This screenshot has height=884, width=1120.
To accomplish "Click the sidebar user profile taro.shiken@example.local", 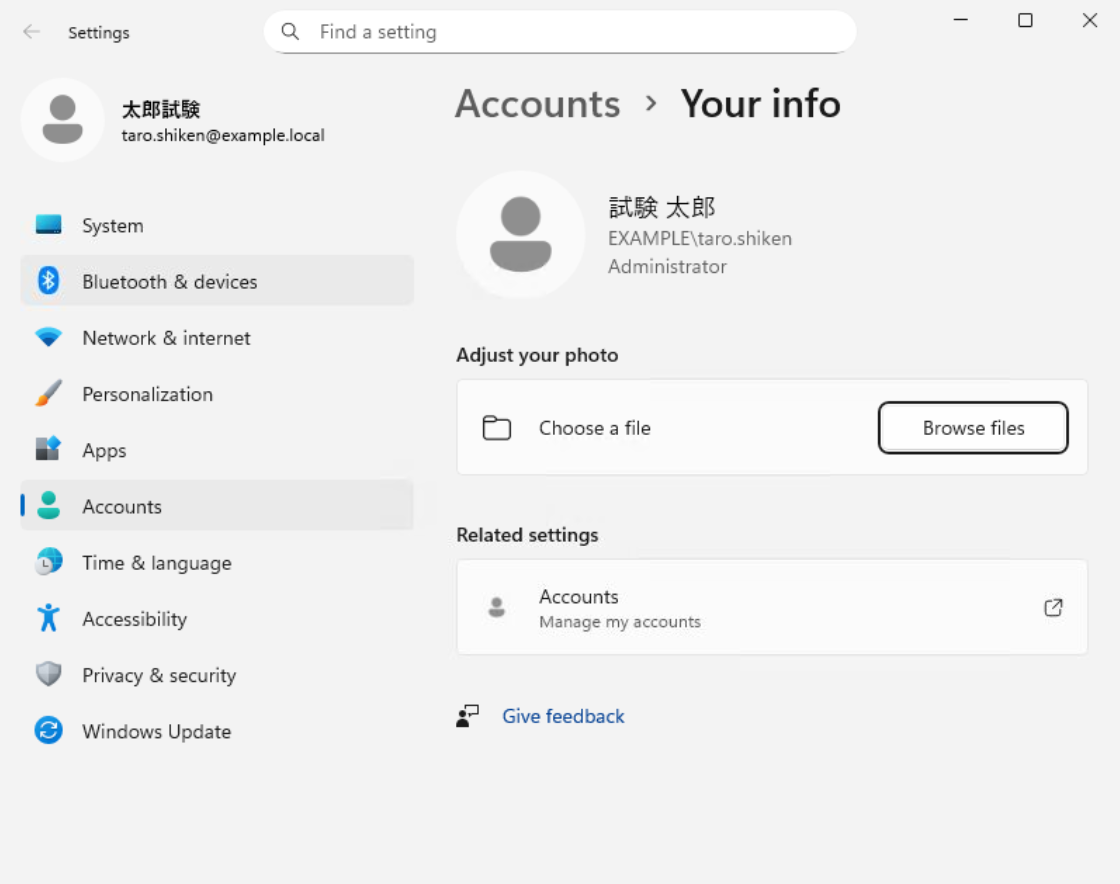I will (222, 135).
